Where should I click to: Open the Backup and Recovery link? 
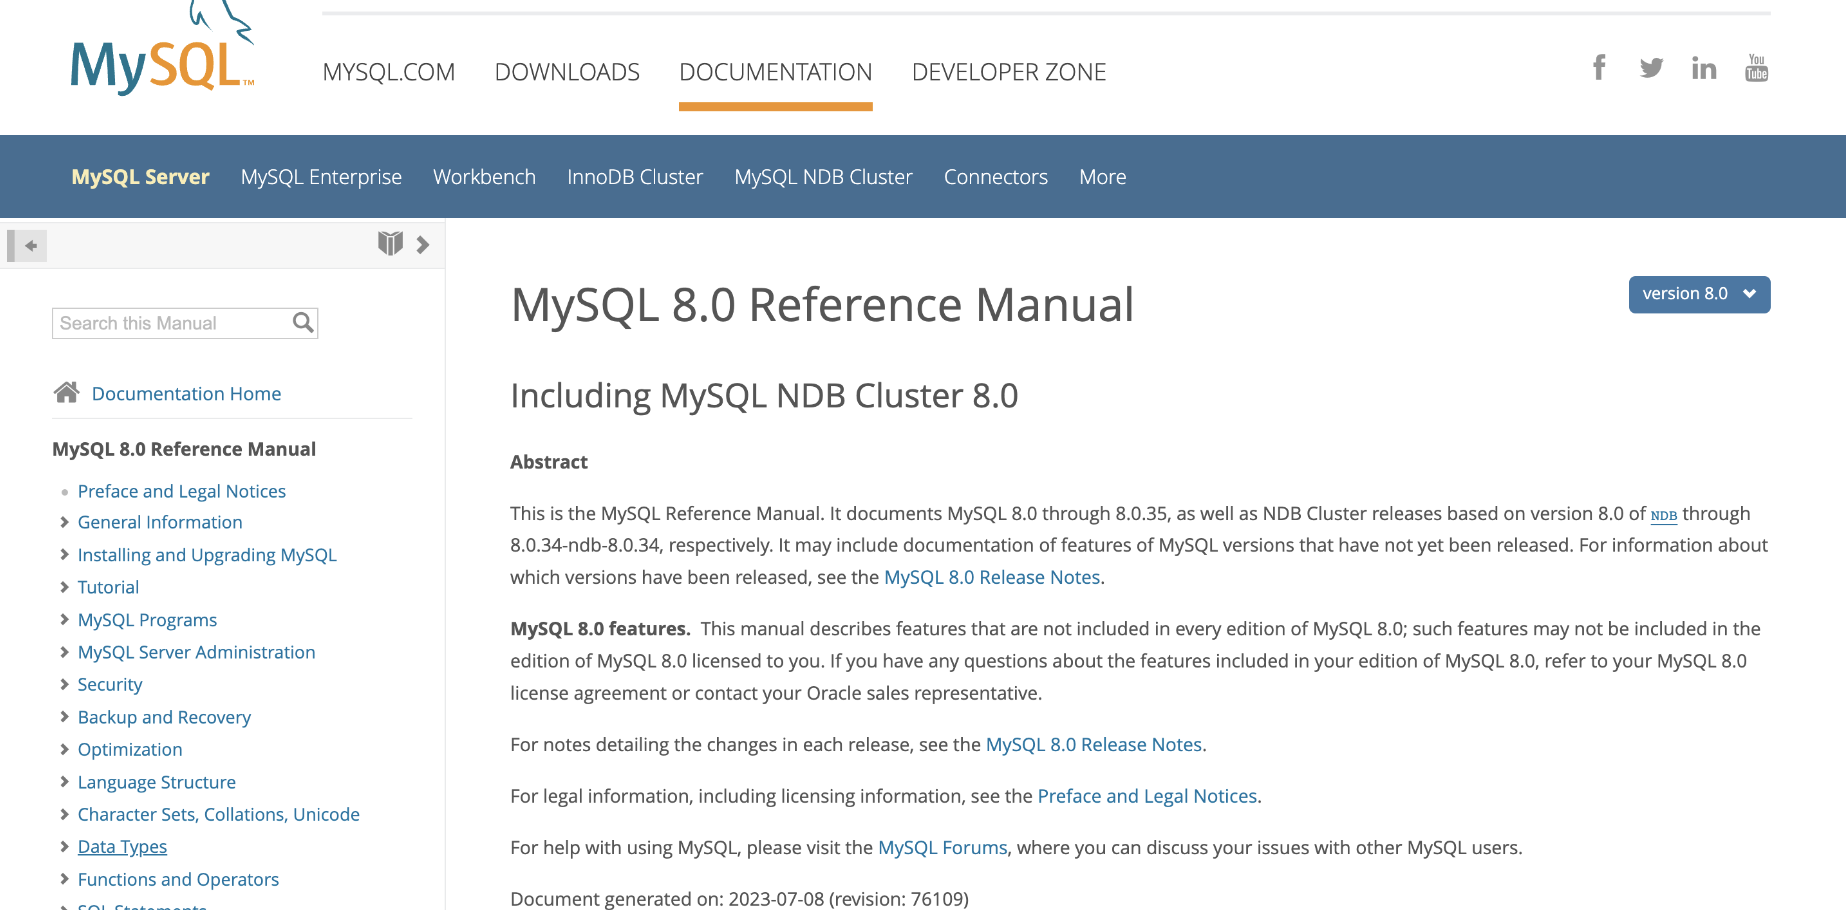(164, 717)
